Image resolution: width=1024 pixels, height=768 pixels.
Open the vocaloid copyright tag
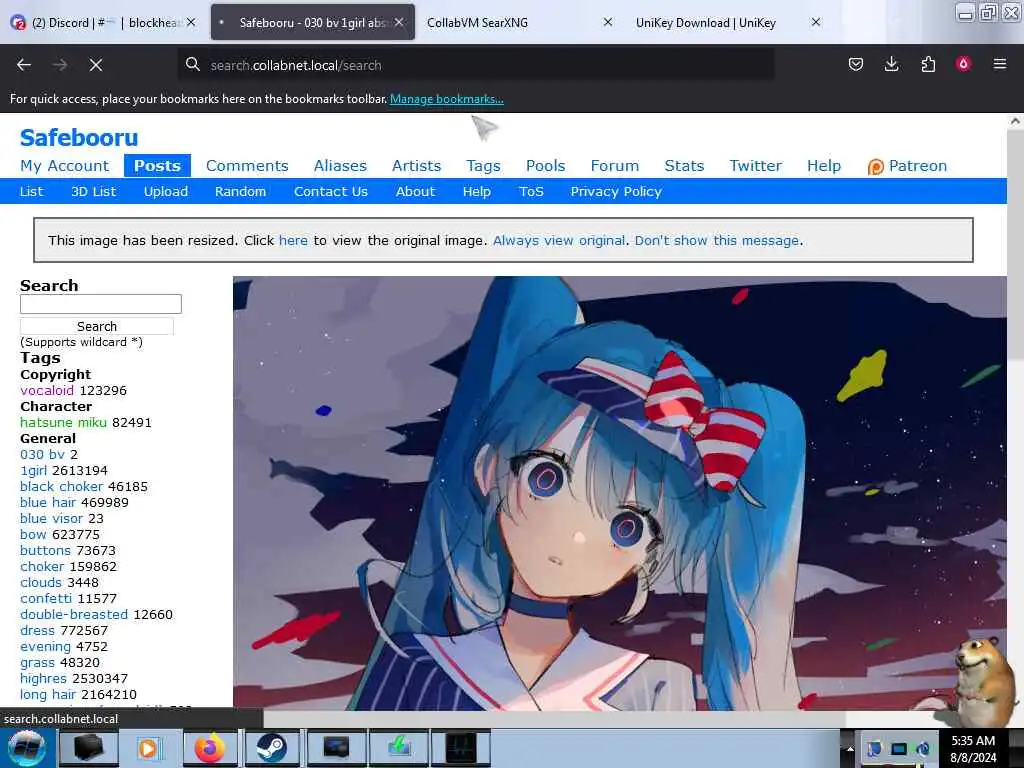(47, 391)
